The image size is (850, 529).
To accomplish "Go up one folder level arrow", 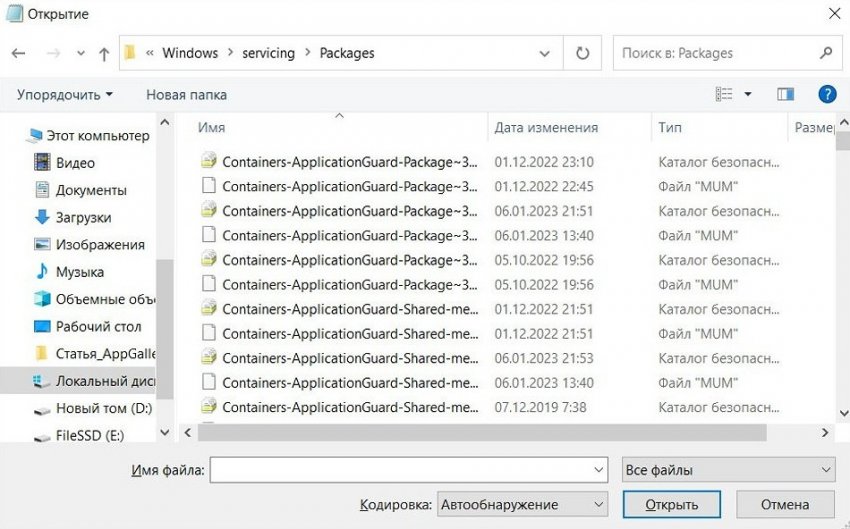I will pyautogui.click(x=104, y=53).
